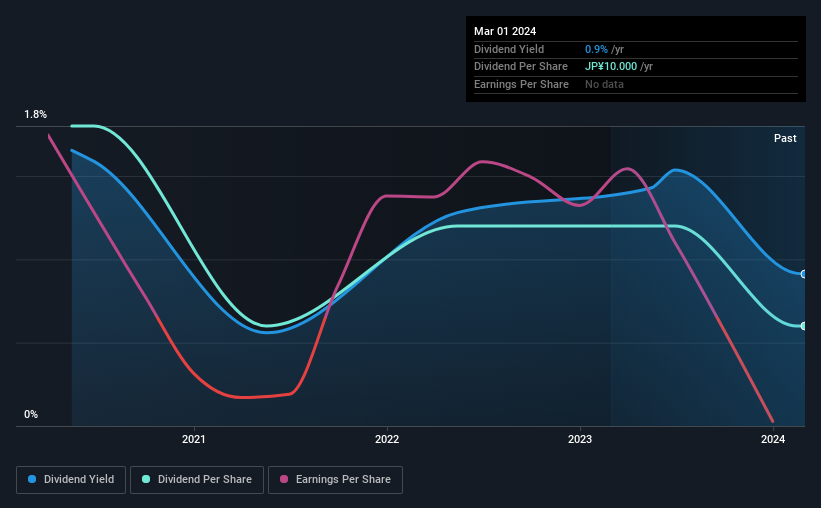Click the tooltip Dividend Yield row label
The width and height of the screenshot is (821, 508).
pos(509,49)
